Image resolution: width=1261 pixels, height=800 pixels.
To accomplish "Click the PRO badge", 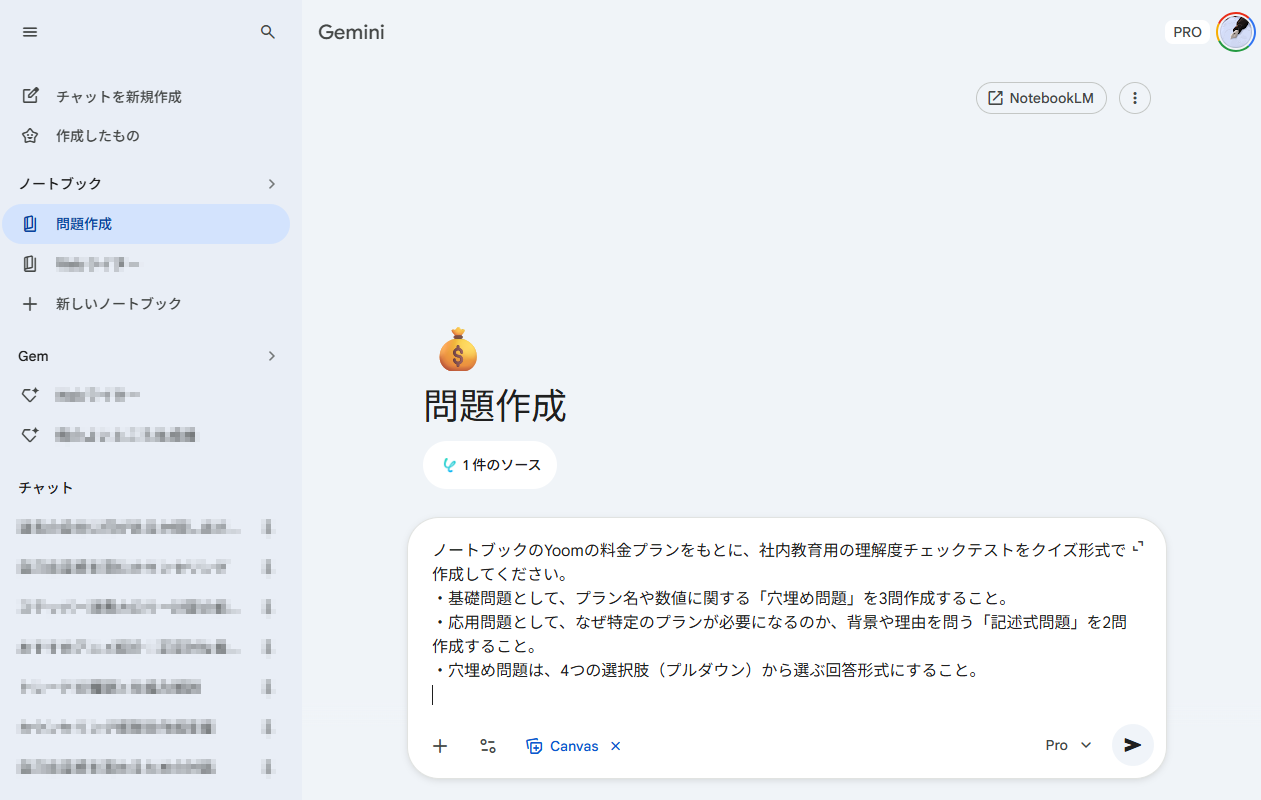I will point(1187,32).
